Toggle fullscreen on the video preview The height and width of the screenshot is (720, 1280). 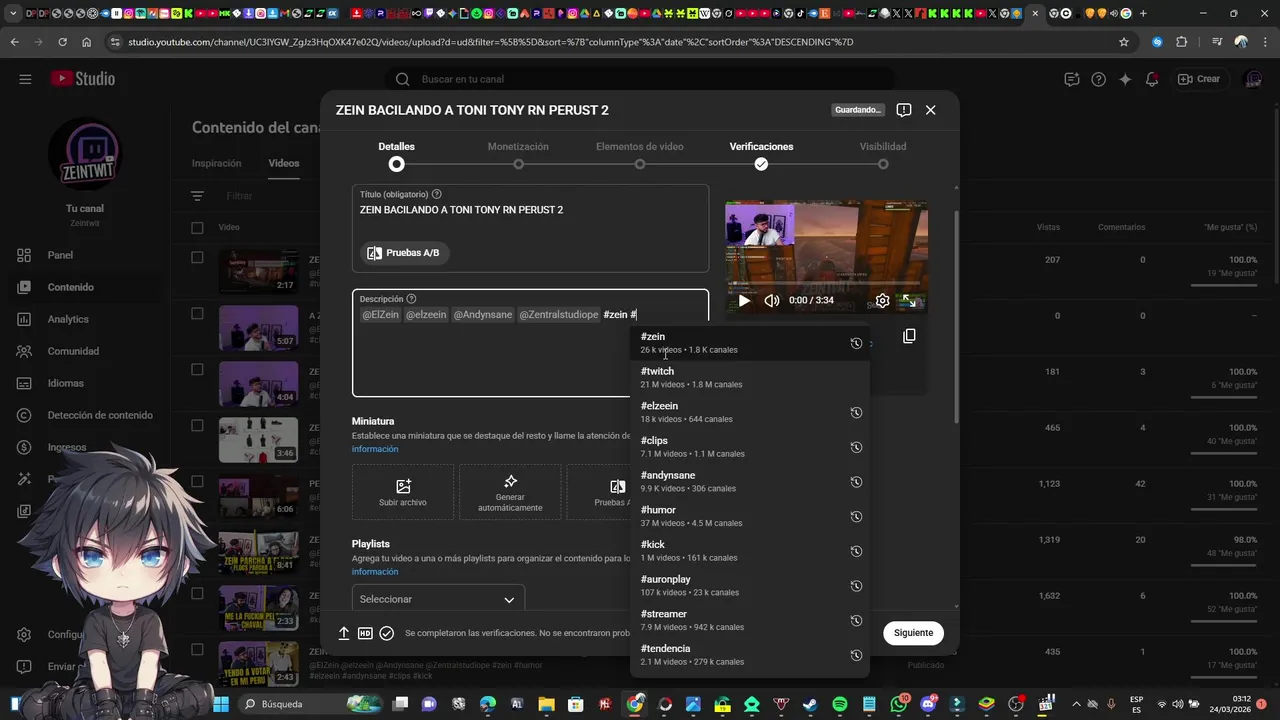pyautogui.click(x=909, y=300)
